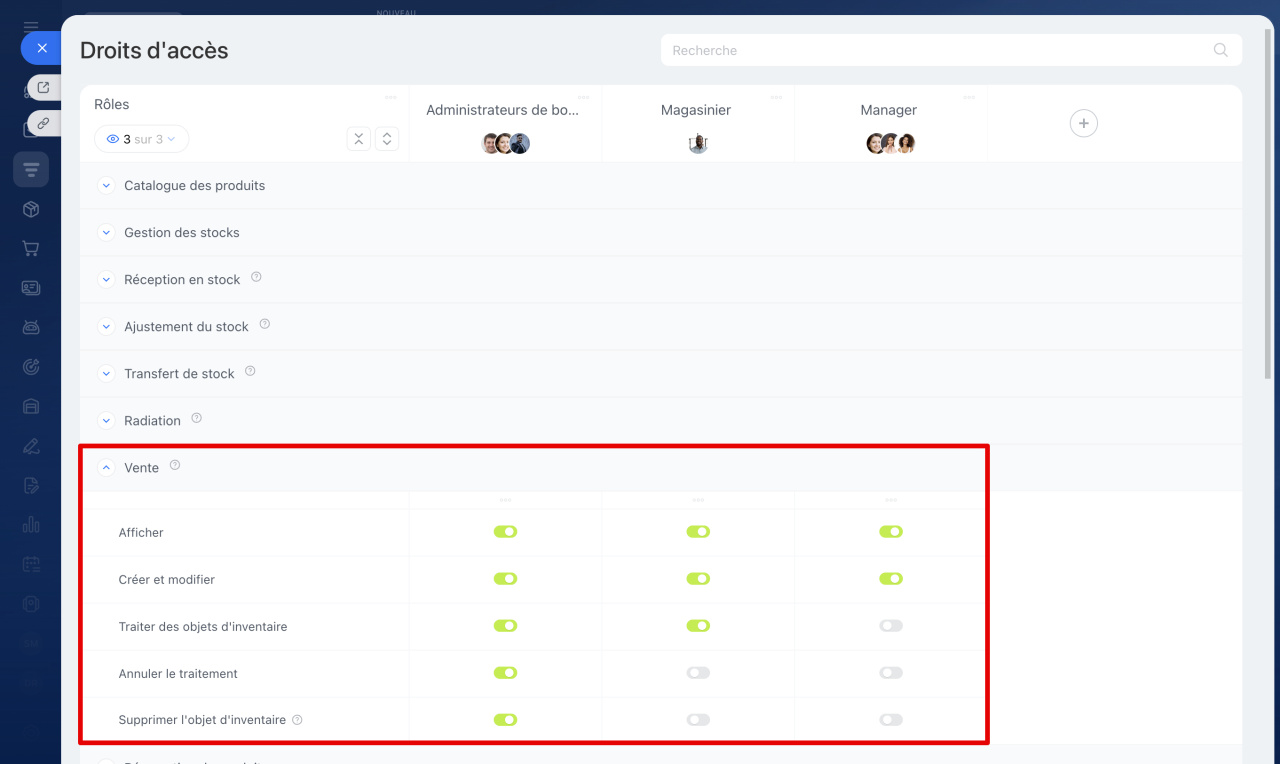
Task: Click help icon next to Vente
Action: pyautogui.click(x=175, y=465)
